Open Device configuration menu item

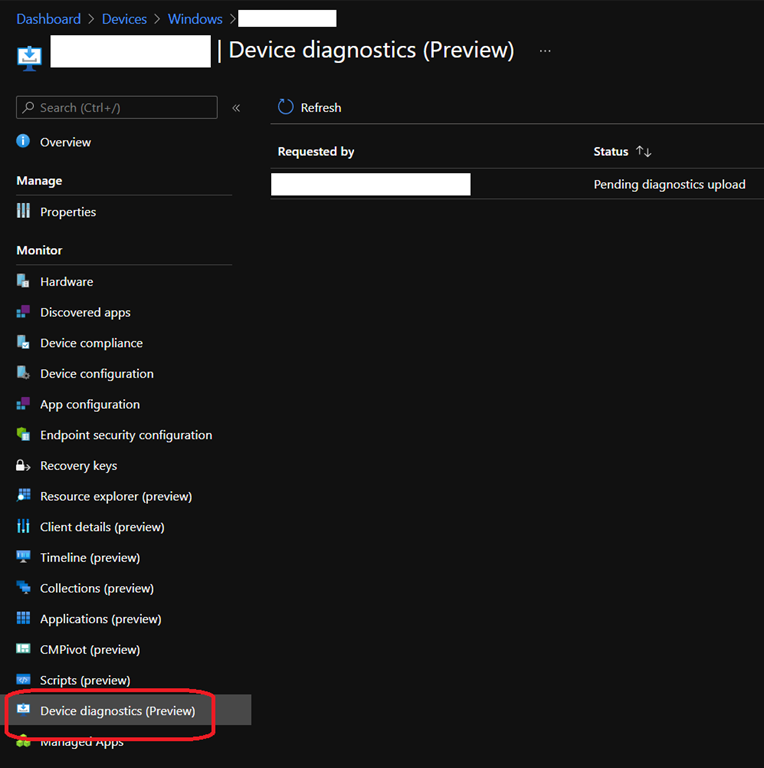point(96,374)
